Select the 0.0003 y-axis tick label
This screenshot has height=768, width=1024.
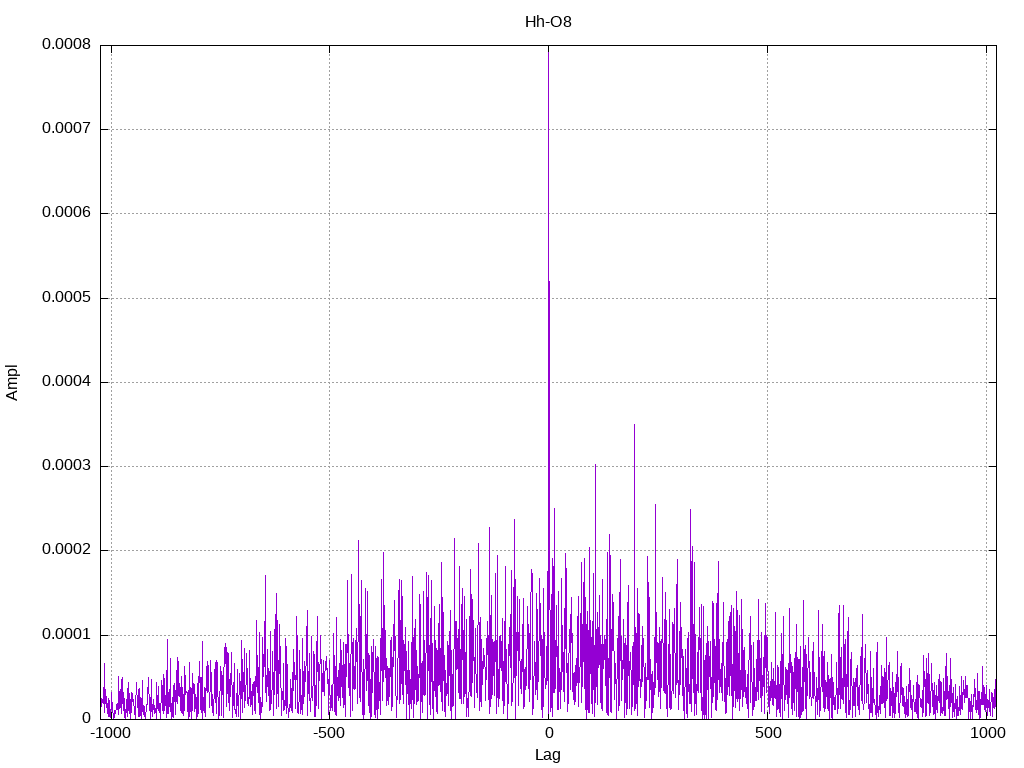pos(66,466)
